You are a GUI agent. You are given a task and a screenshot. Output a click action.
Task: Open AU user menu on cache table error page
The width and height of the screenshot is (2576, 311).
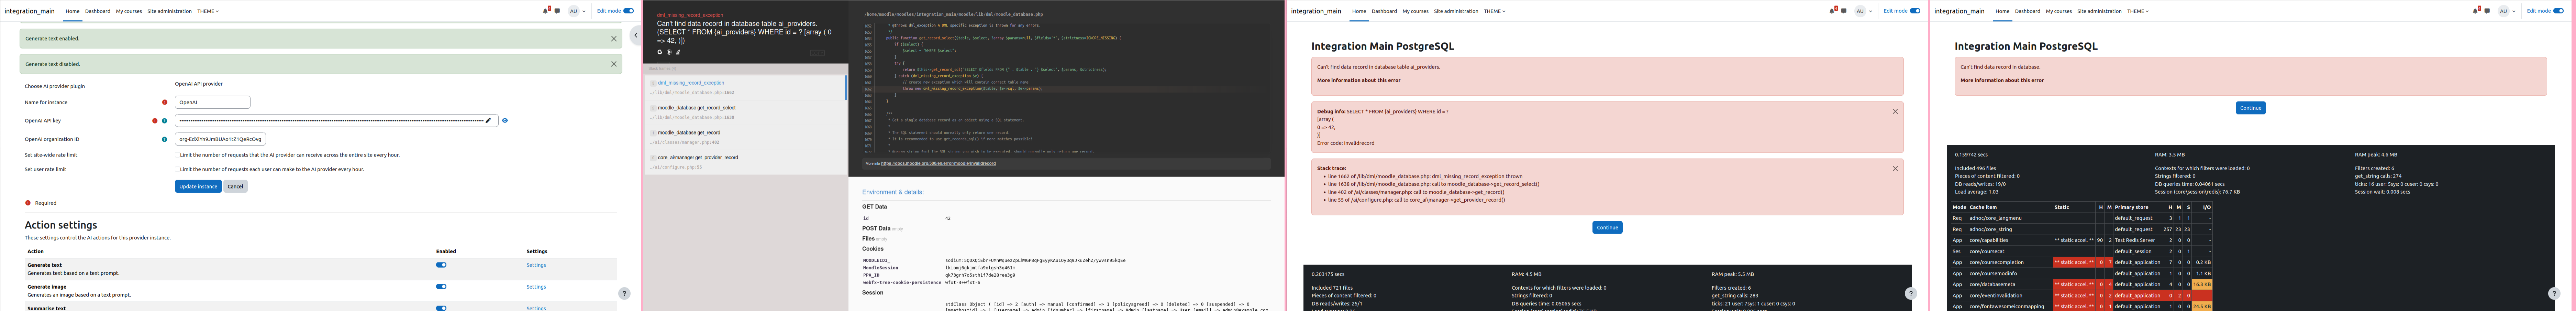tap(2506, 11)
